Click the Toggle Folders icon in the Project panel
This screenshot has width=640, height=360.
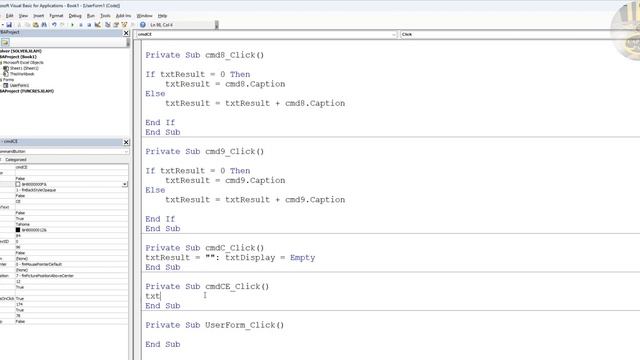tap(5, 42)
